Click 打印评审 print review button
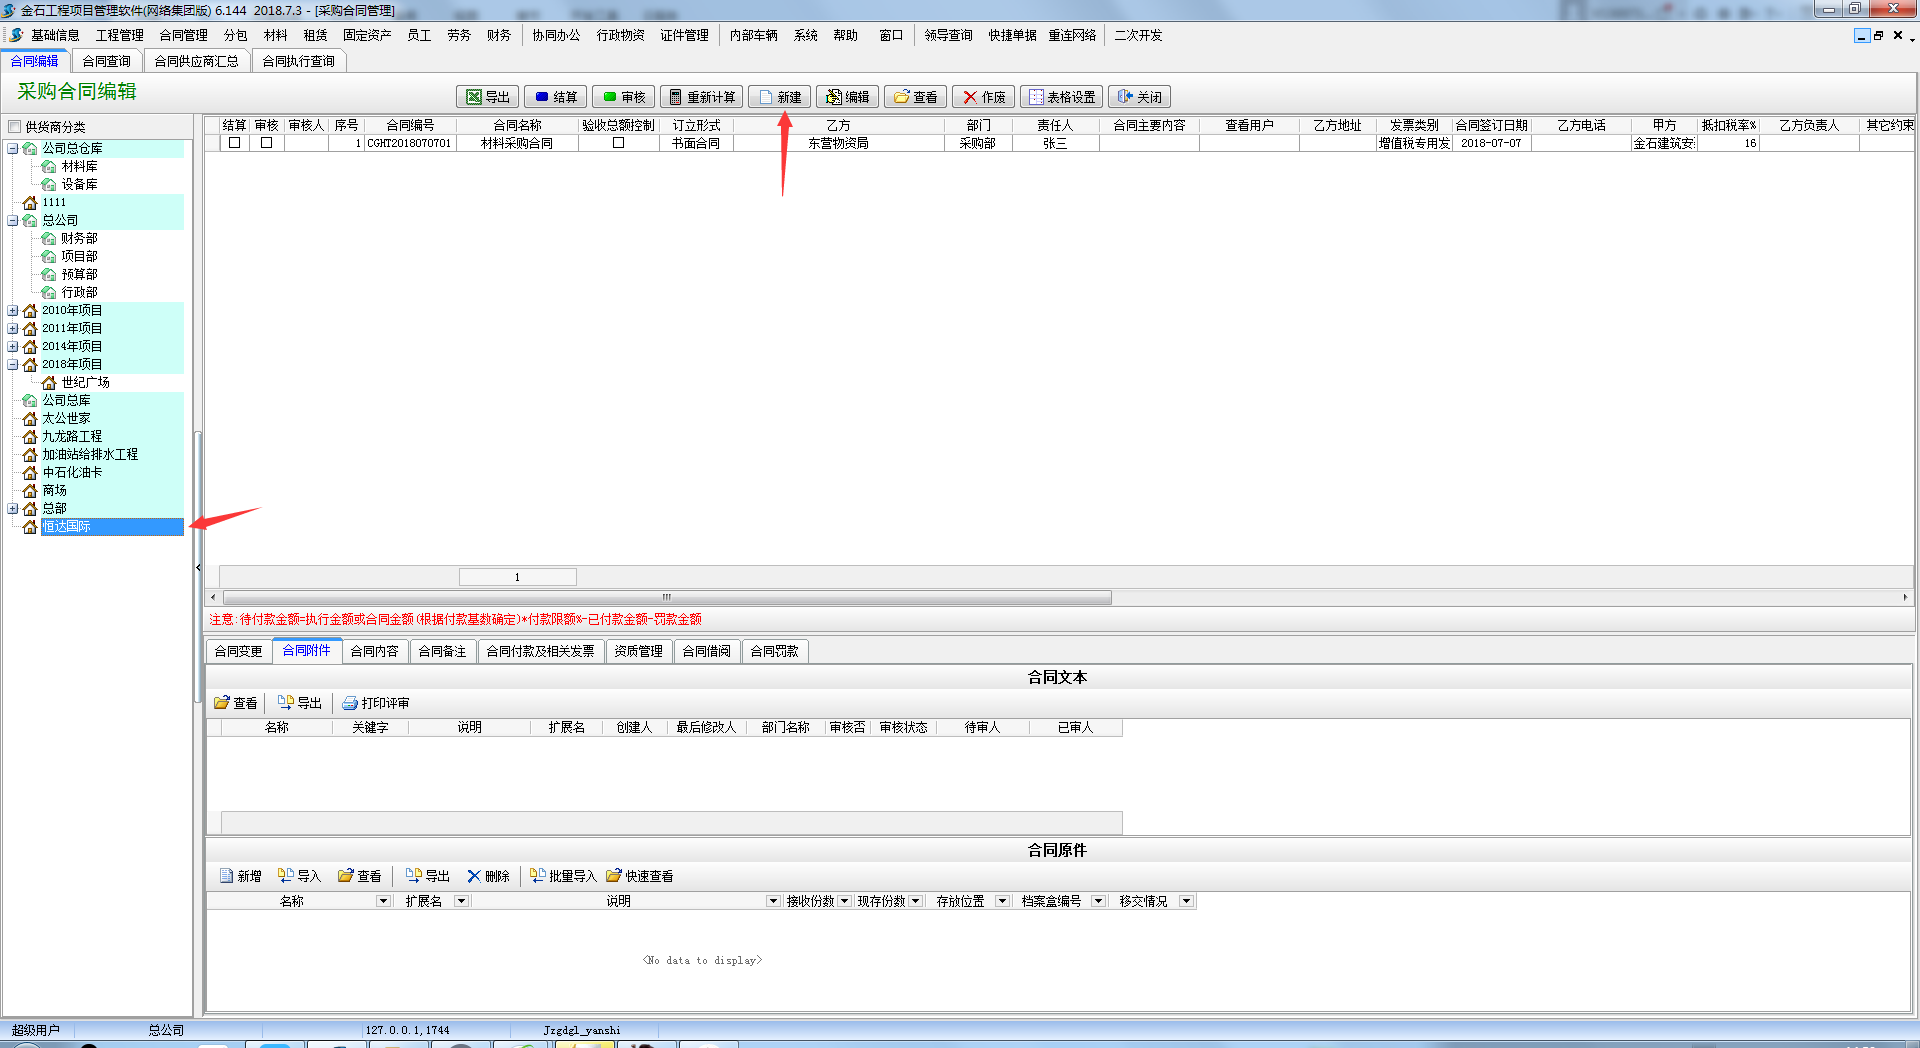 click(x=376, y=703)
